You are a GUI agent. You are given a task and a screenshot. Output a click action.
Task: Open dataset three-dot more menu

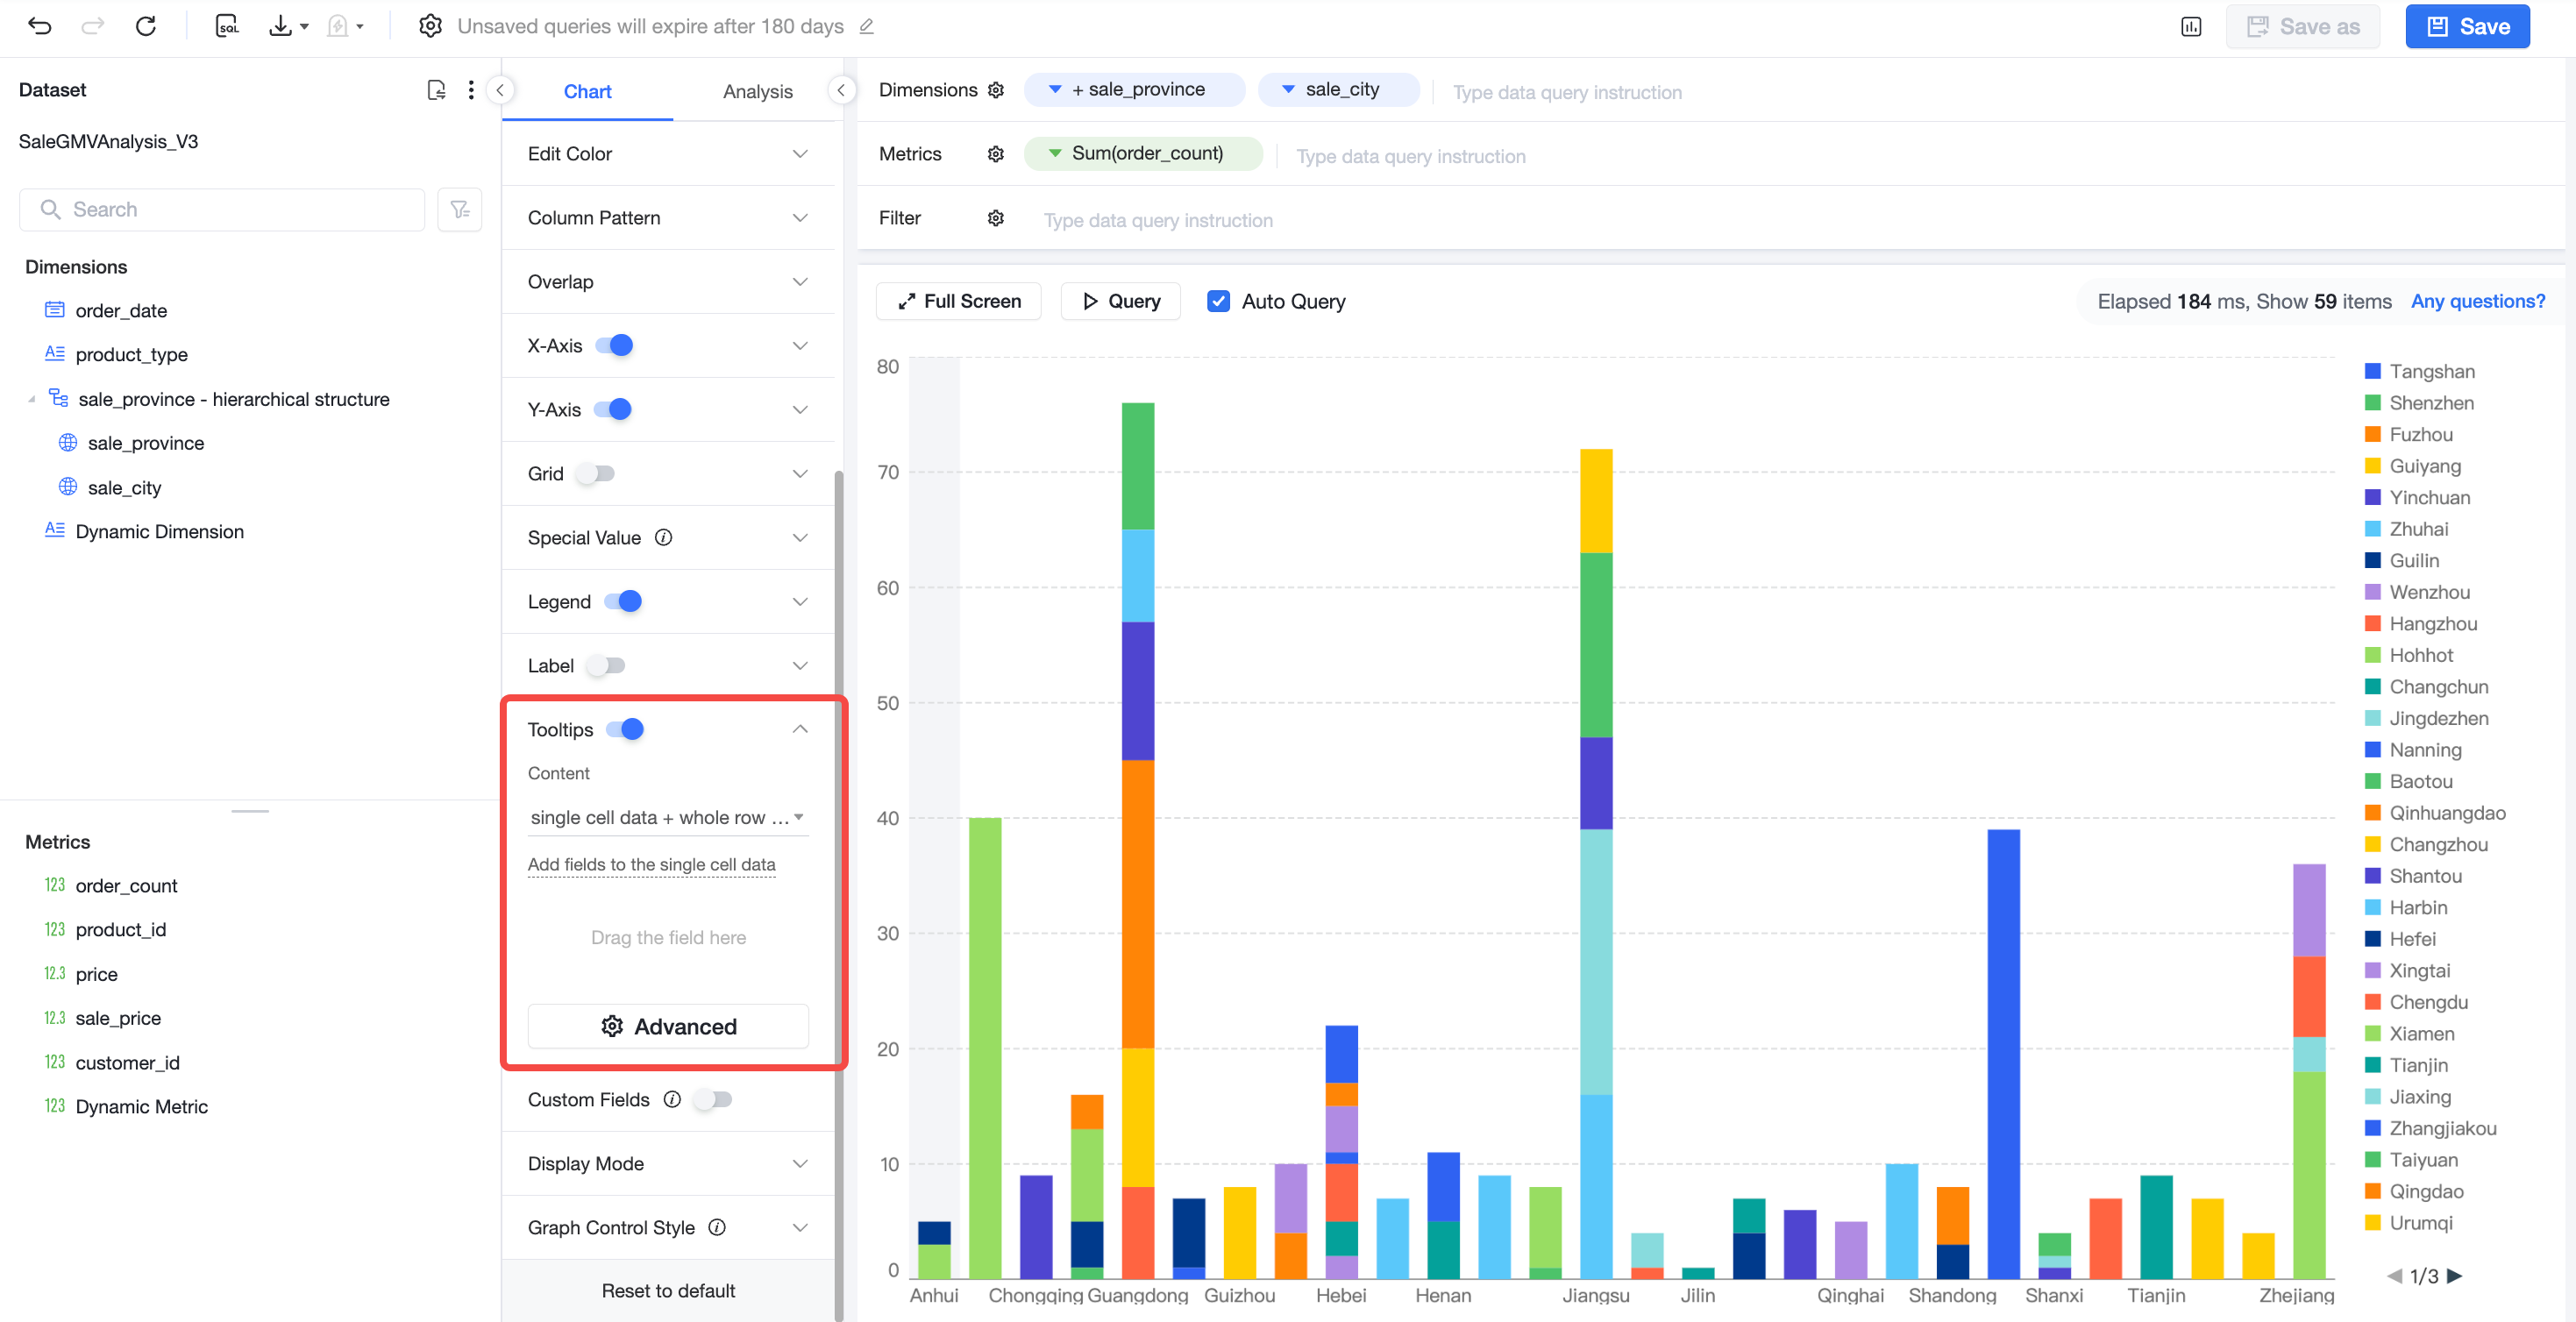tap(471, 90)
